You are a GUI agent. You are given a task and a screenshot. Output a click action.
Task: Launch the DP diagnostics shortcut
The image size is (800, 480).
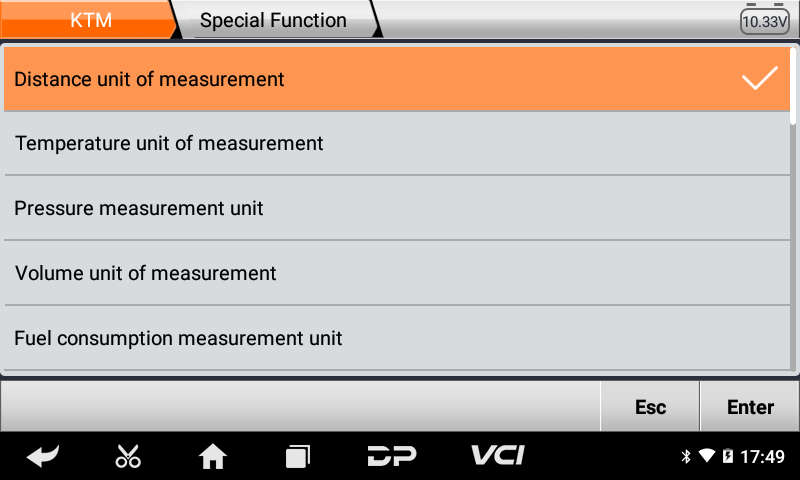click(x=392, y=456)
